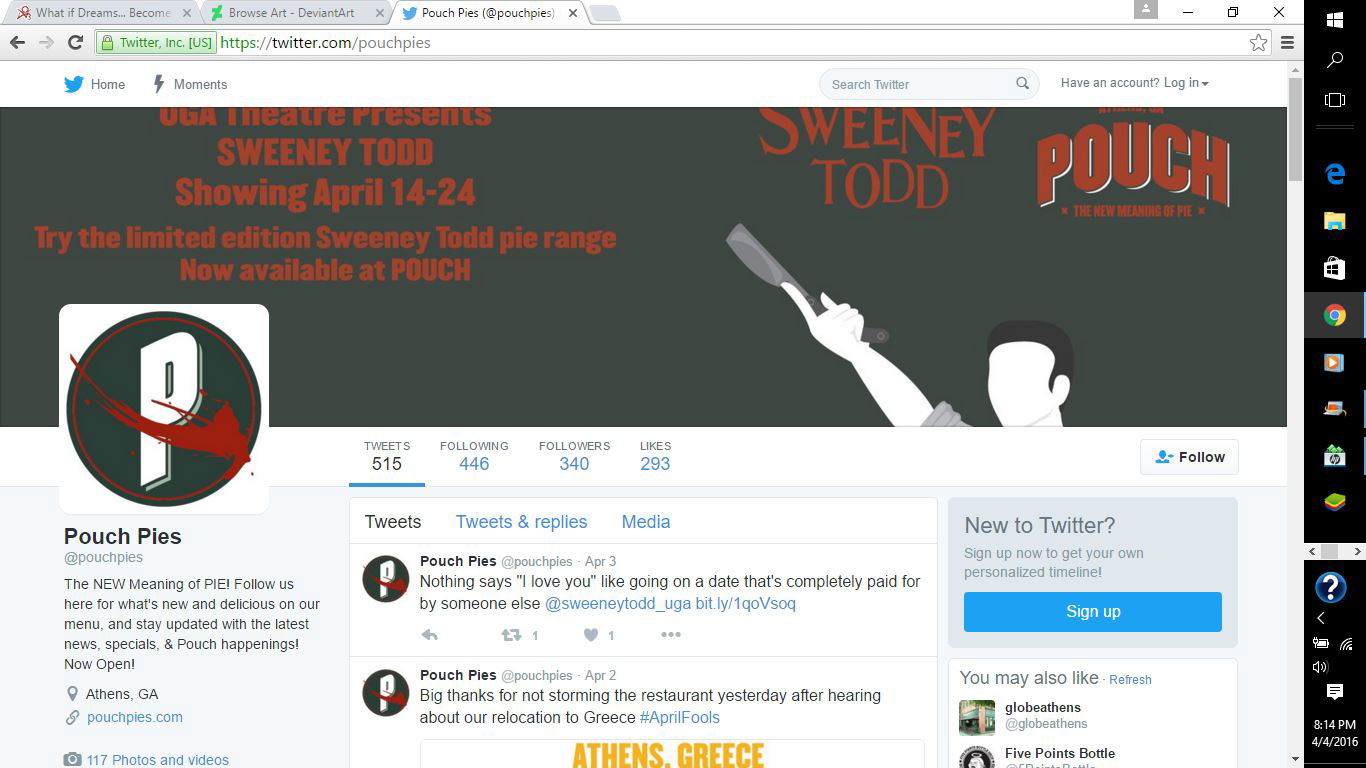Viewport: 1366px width, 768px height.
Task: Close the DeviantArt browser tab
Action: click(x=379, y=13)
